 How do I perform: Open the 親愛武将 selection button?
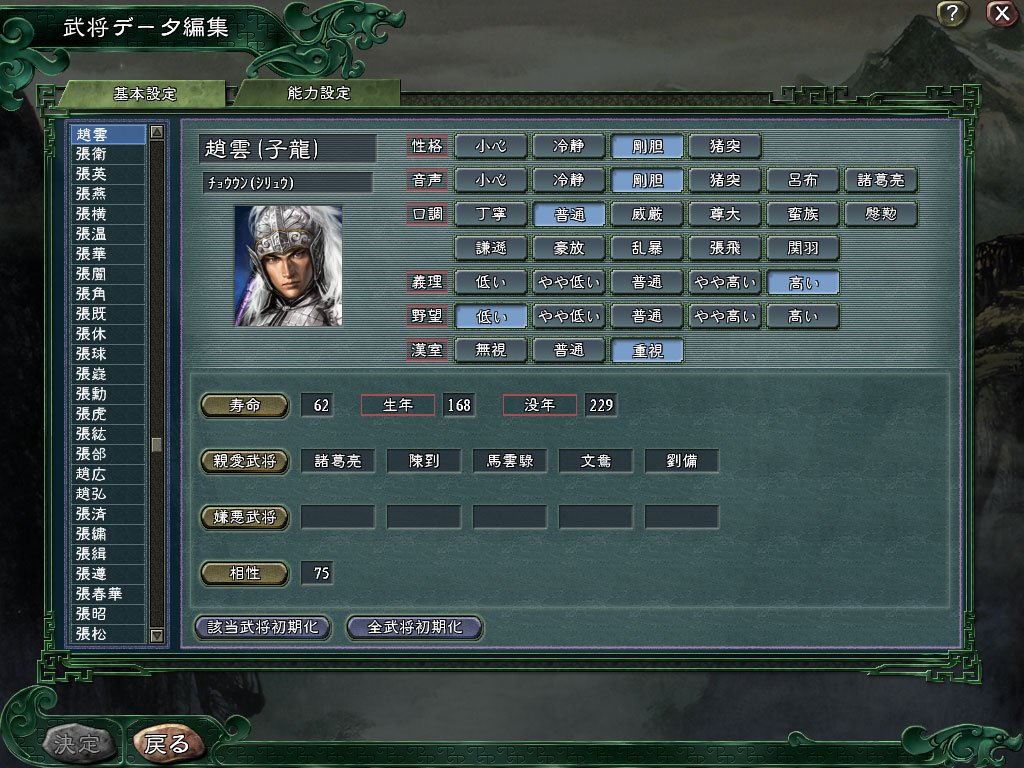pyautogui.click(x=244, y=461)
